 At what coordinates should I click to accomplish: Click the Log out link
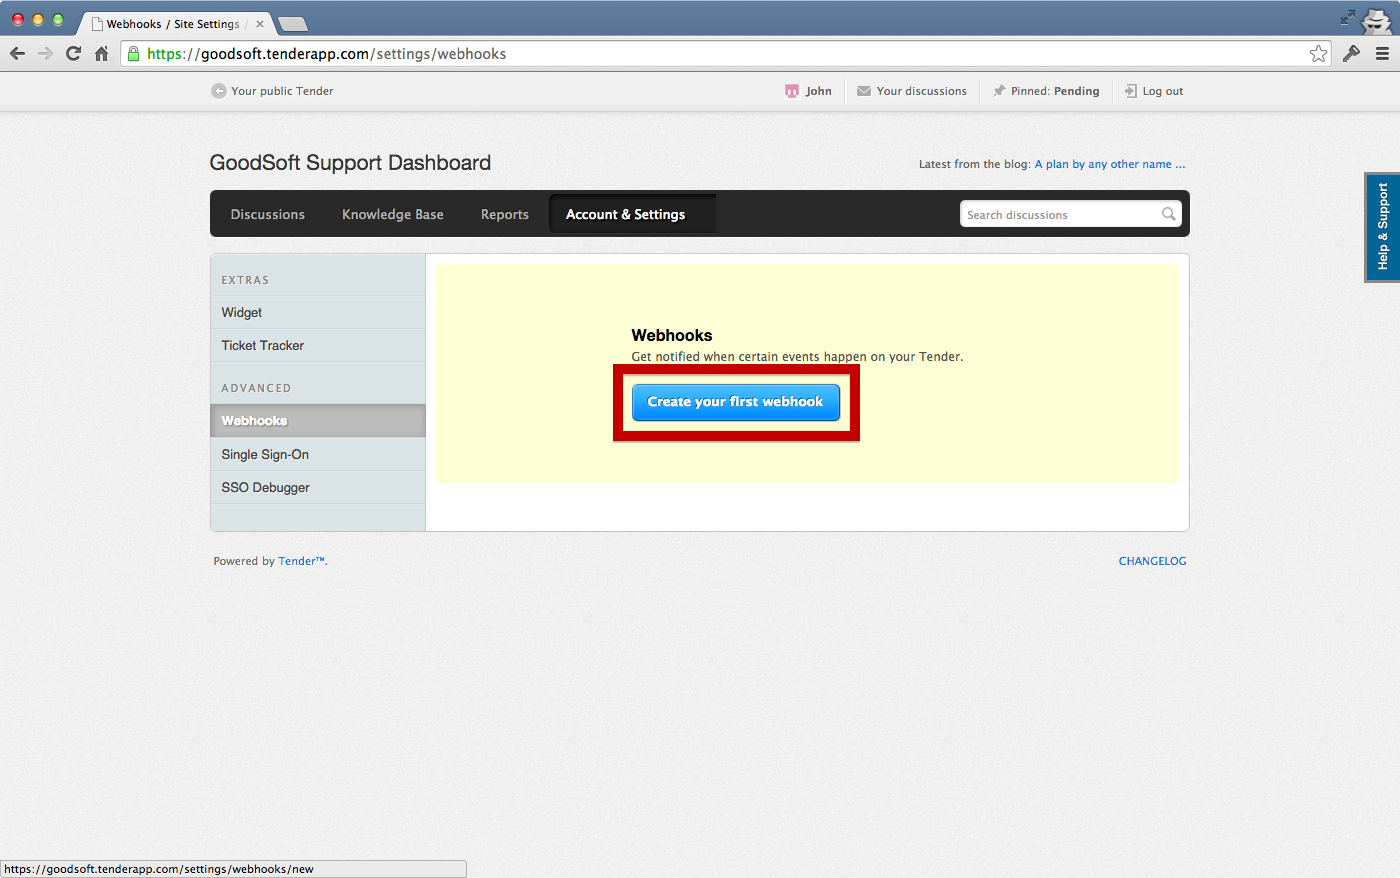tap(1163, 91)
